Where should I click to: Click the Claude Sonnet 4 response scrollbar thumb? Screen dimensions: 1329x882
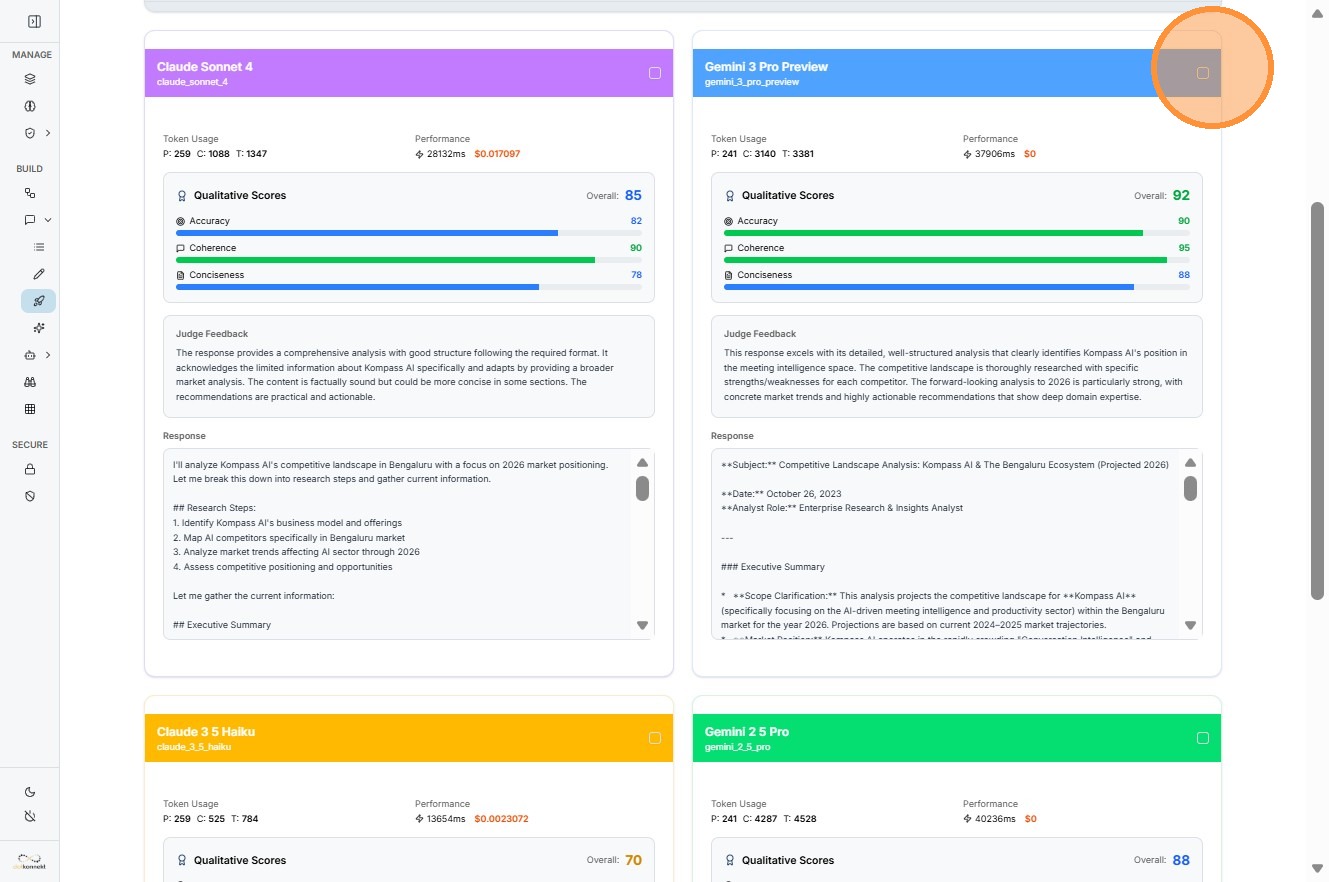click(x=642, y=488)
